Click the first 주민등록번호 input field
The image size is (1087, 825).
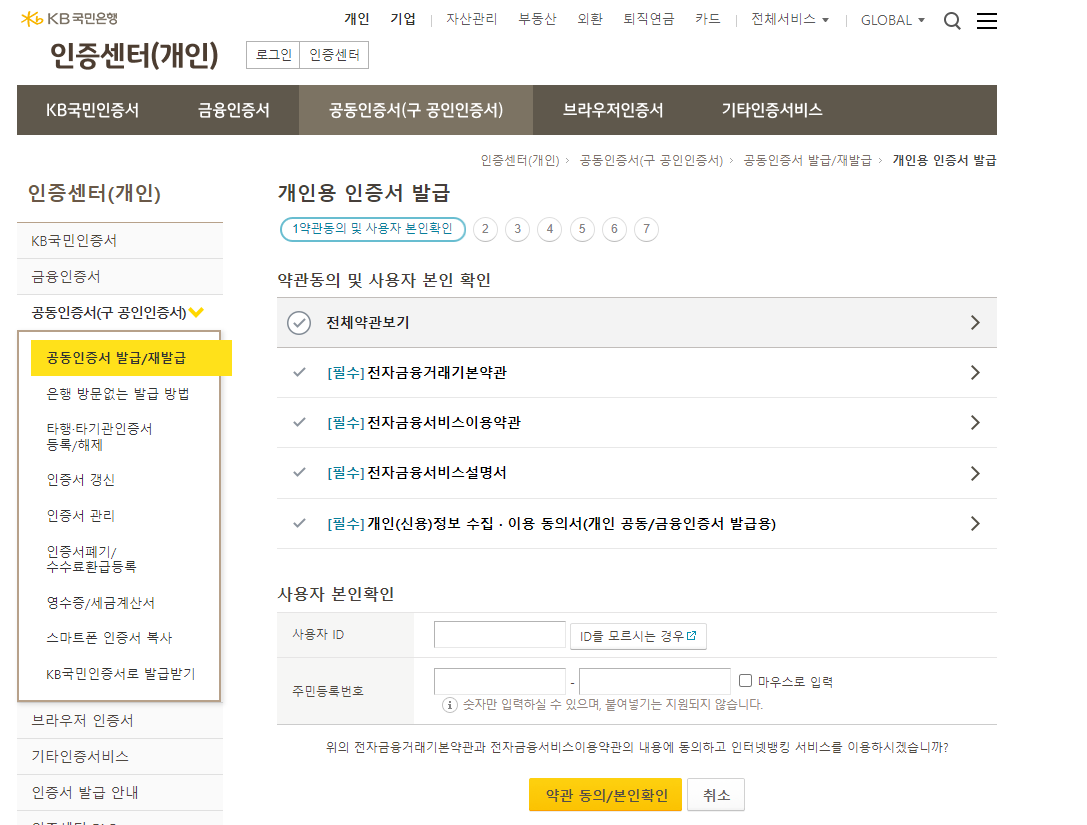tap(500, 681)
